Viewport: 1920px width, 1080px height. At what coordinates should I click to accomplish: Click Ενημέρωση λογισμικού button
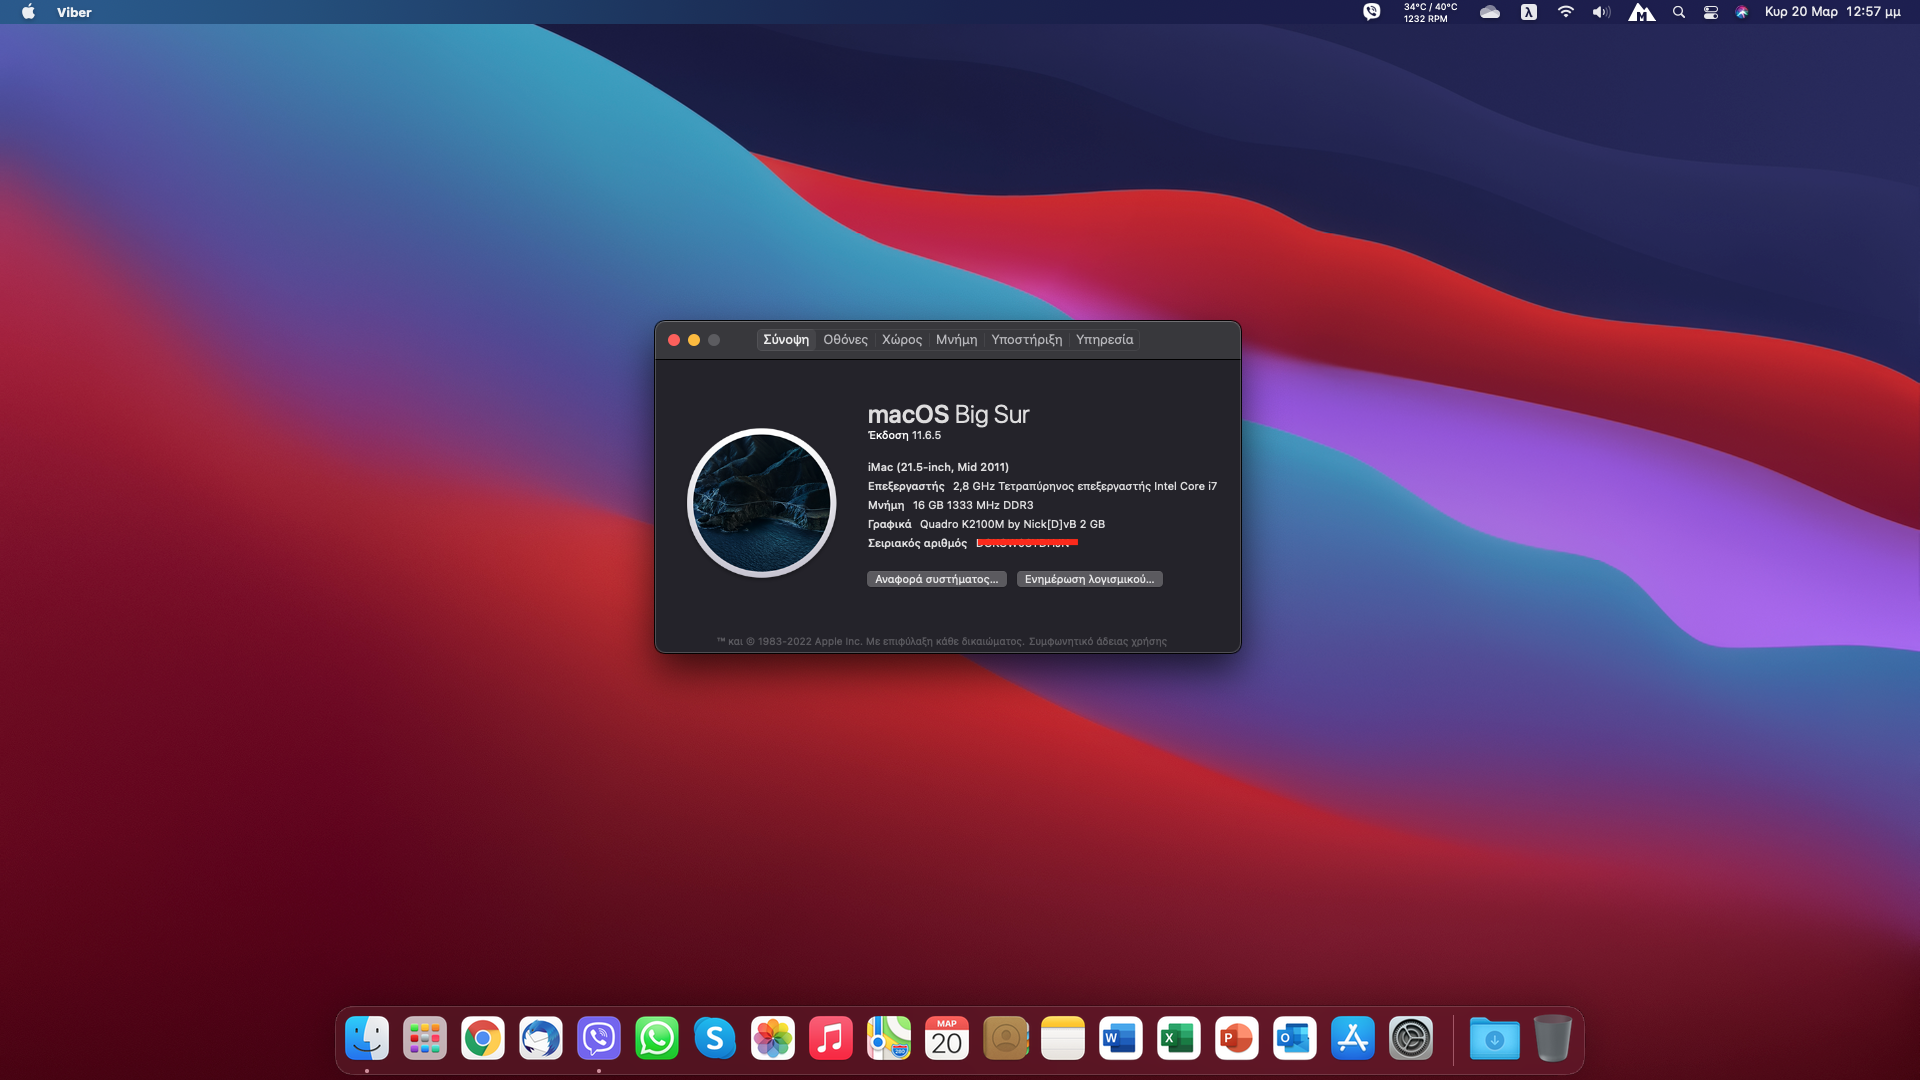1089,579
